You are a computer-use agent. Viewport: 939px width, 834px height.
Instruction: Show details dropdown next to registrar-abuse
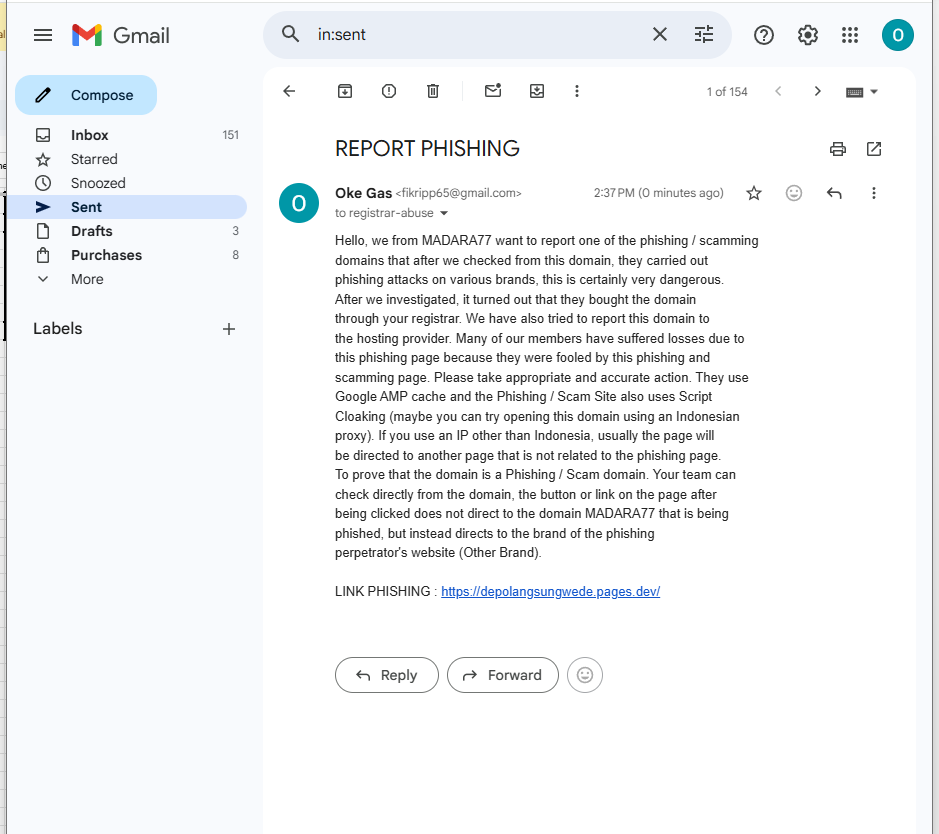[x=444, y=213]
